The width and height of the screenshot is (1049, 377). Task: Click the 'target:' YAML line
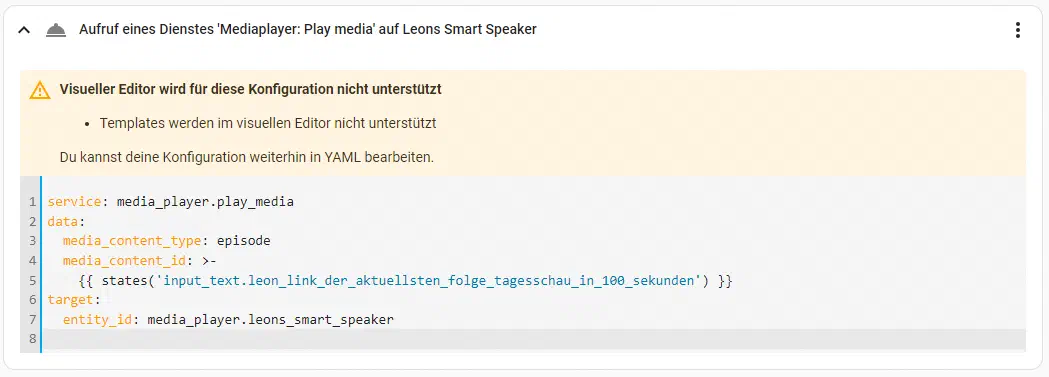74,300
